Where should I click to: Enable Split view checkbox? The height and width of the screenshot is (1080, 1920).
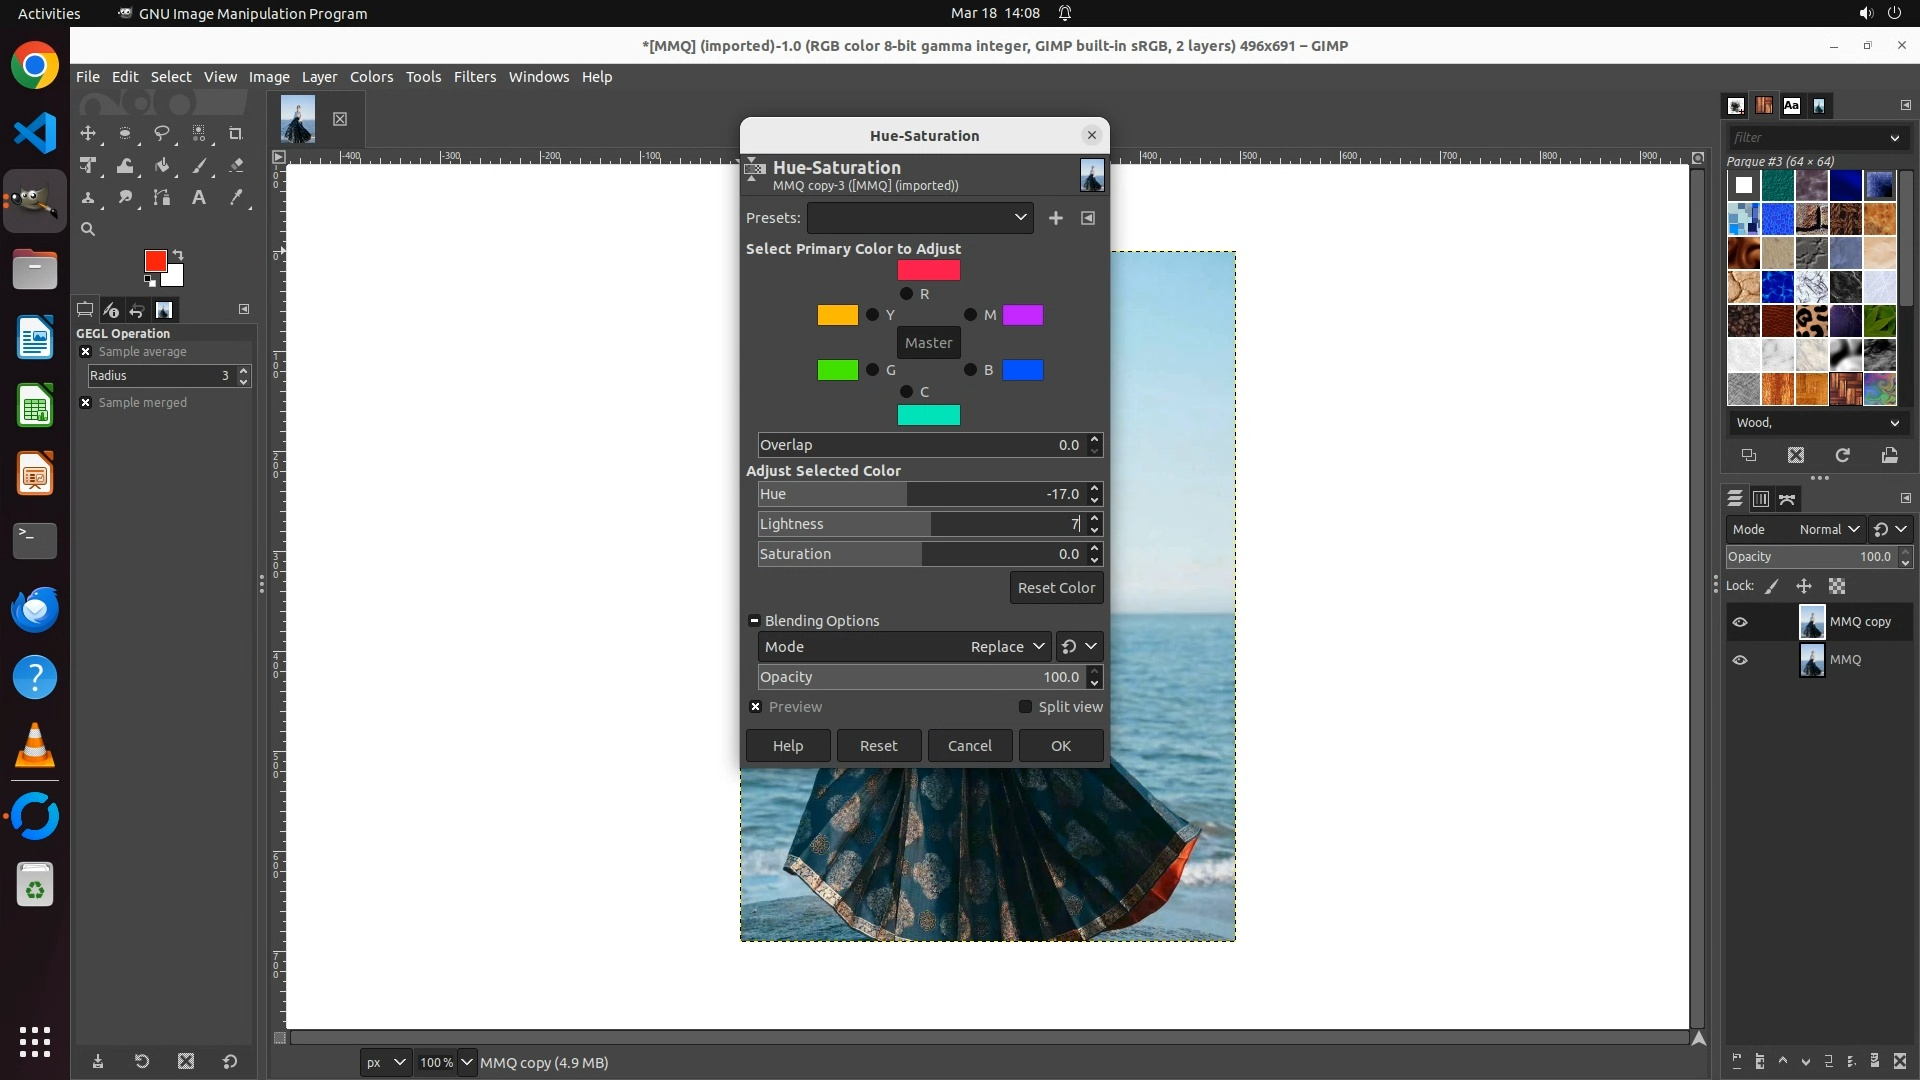click(x=1025, y=707)
